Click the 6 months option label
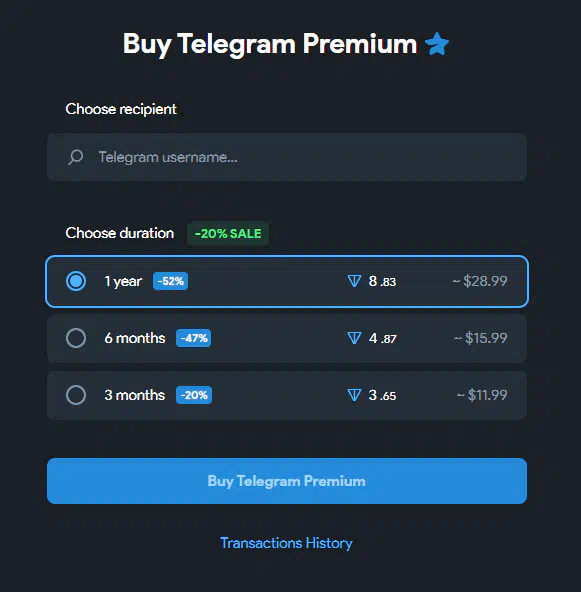This screenshot has height=592, width=581. [x=135, y=338]
